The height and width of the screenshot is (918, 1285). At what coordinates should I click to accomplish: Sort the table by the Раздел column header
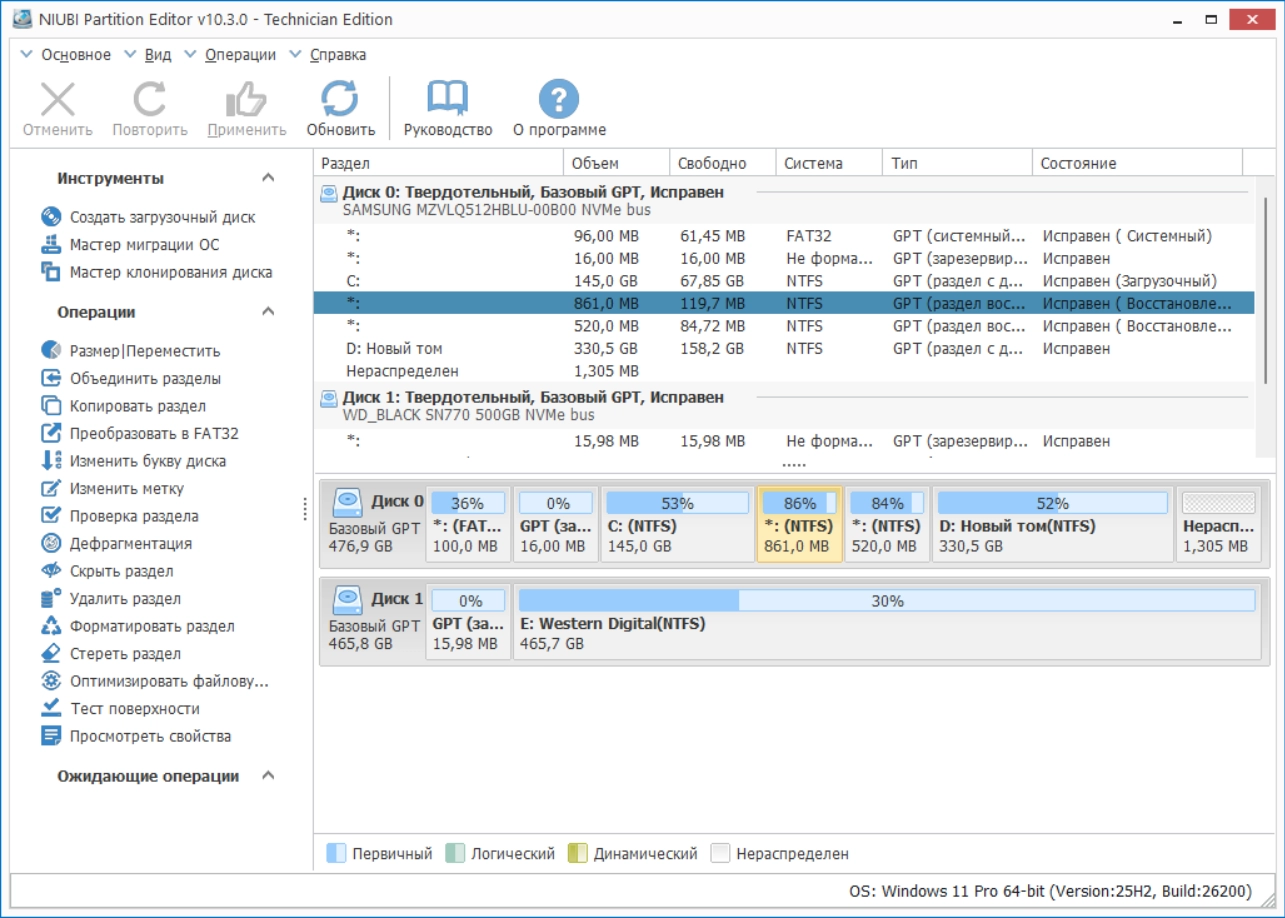[439, 163]
